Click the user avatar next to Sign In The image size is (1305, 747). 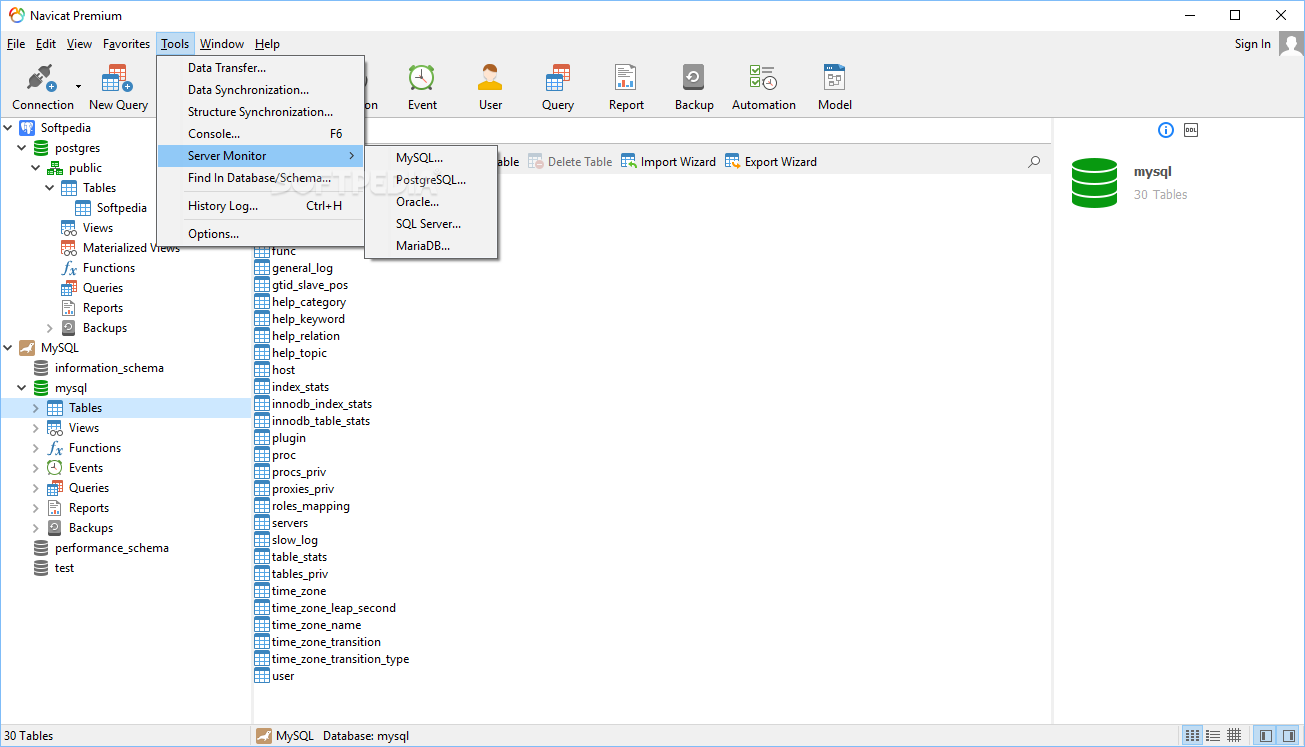click(x=1291, y=45)
